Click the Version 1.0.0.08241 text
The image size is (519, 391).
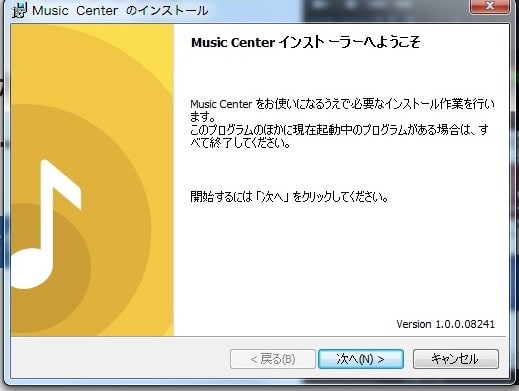pyautogui.click(x=446, y=324)
